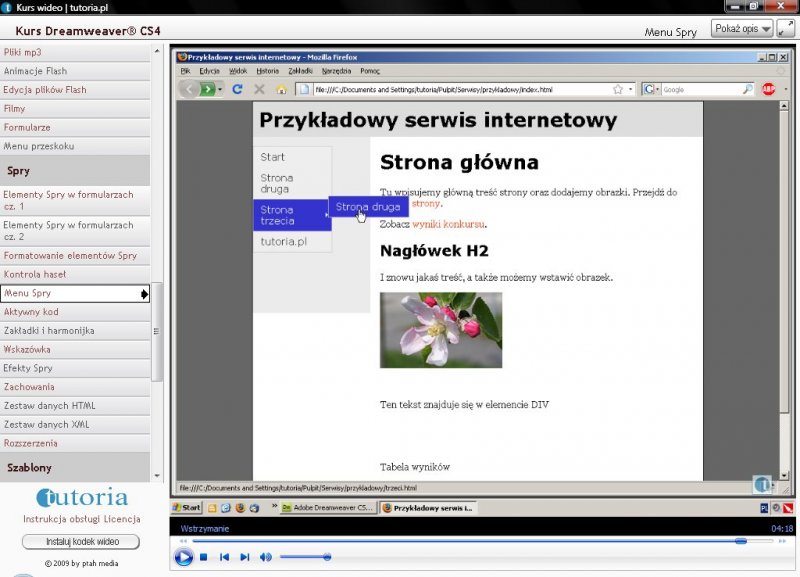Skip to the previous video track
Screen dimensions: 800x577
tap(225, 557)
